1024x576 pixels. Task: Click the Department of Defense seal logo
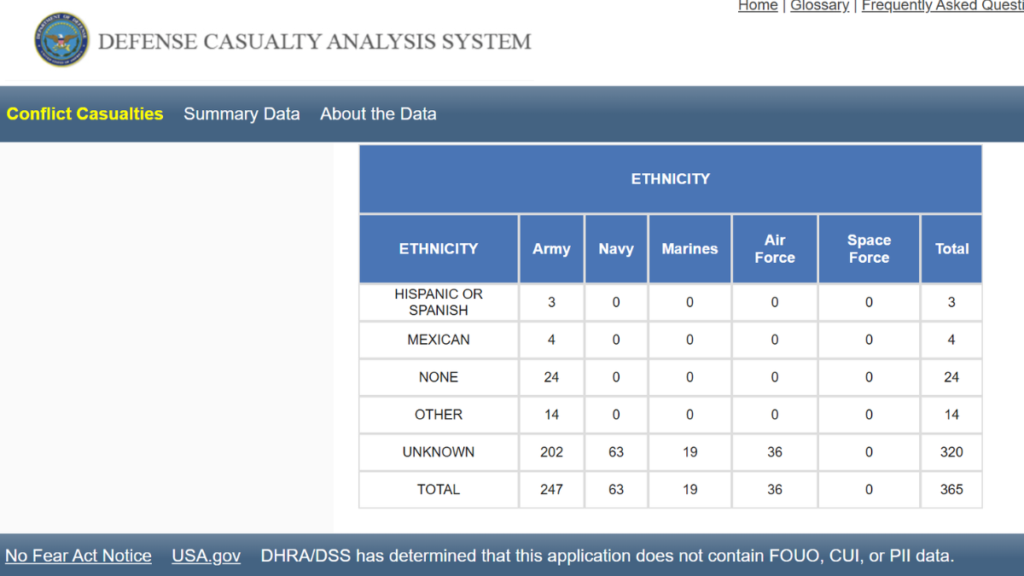61,40
